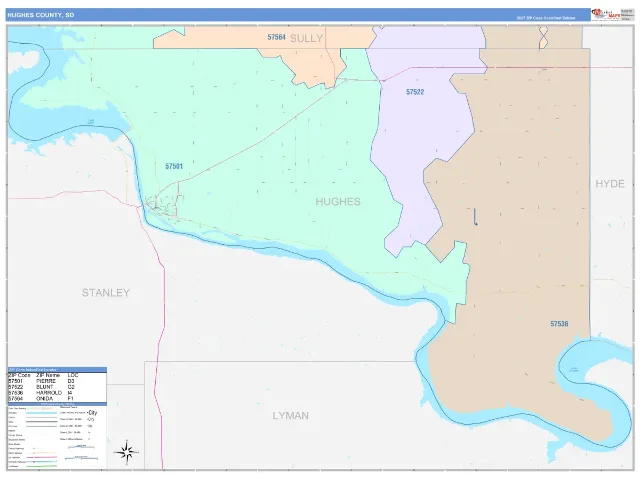
Task: Click the ZIP Code index blue header bar
Action: tap(57, 370)
